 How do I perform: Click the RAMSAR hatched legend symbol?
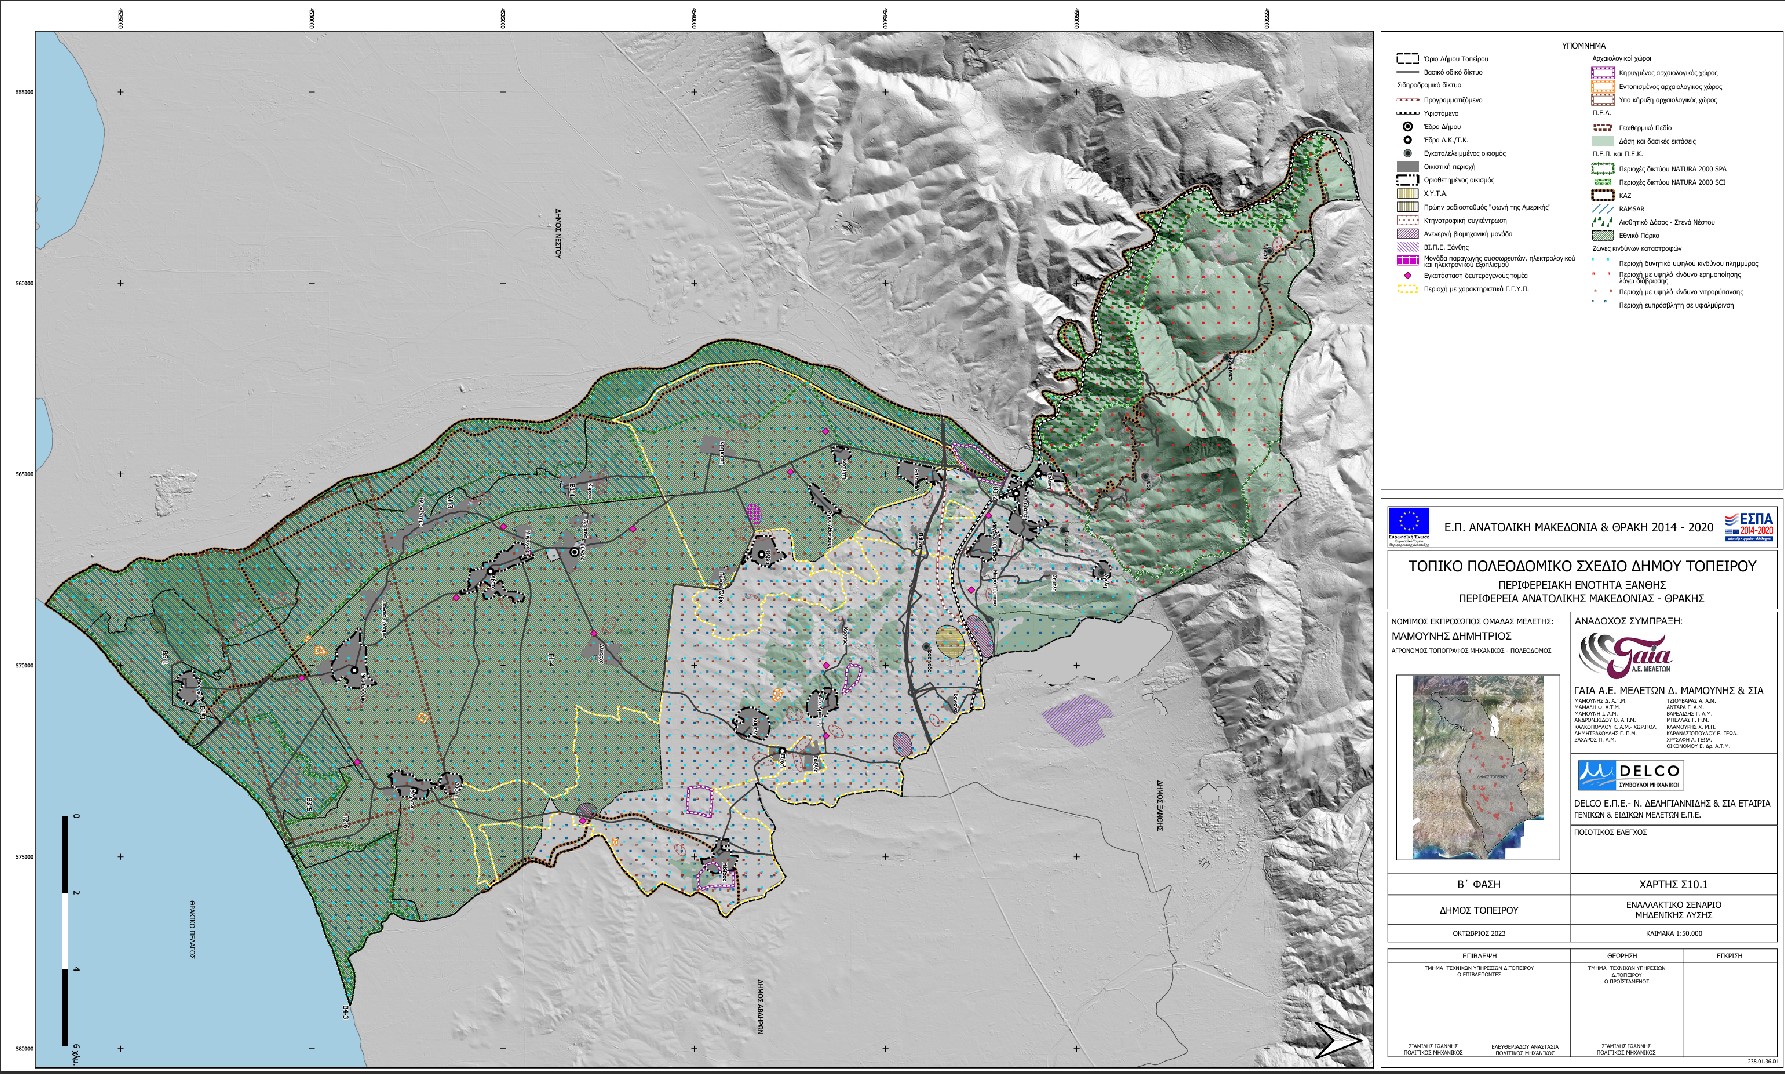(x=1603, y=208)
